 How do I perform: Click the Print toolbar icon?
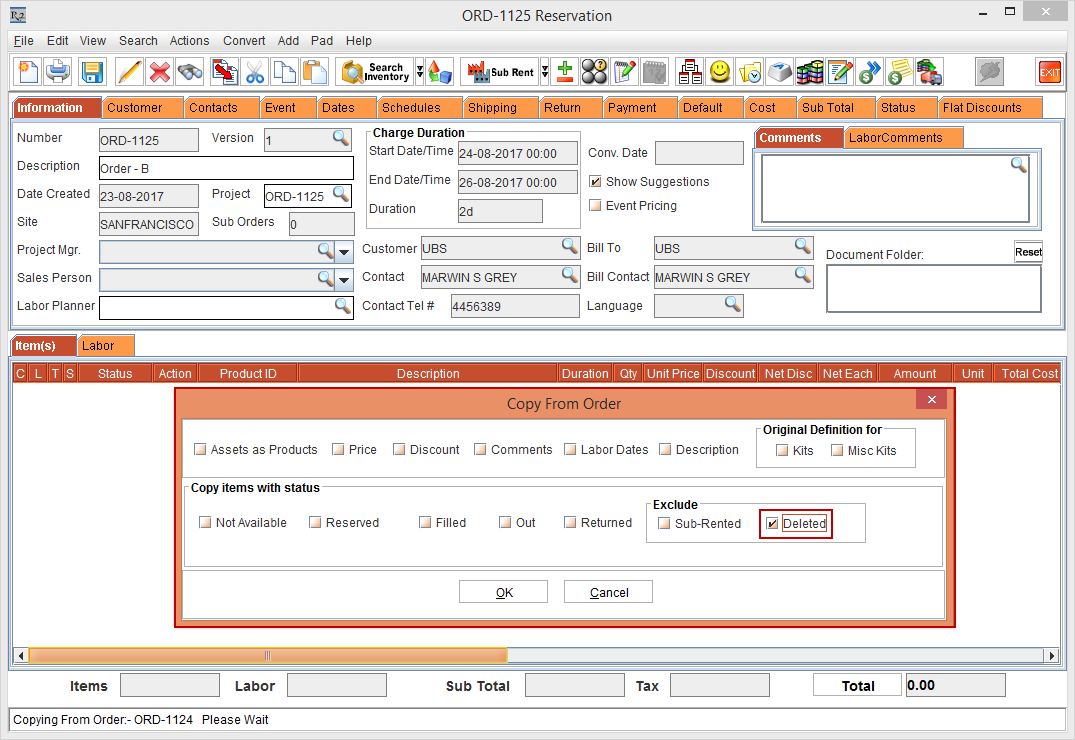click(59, 72)
